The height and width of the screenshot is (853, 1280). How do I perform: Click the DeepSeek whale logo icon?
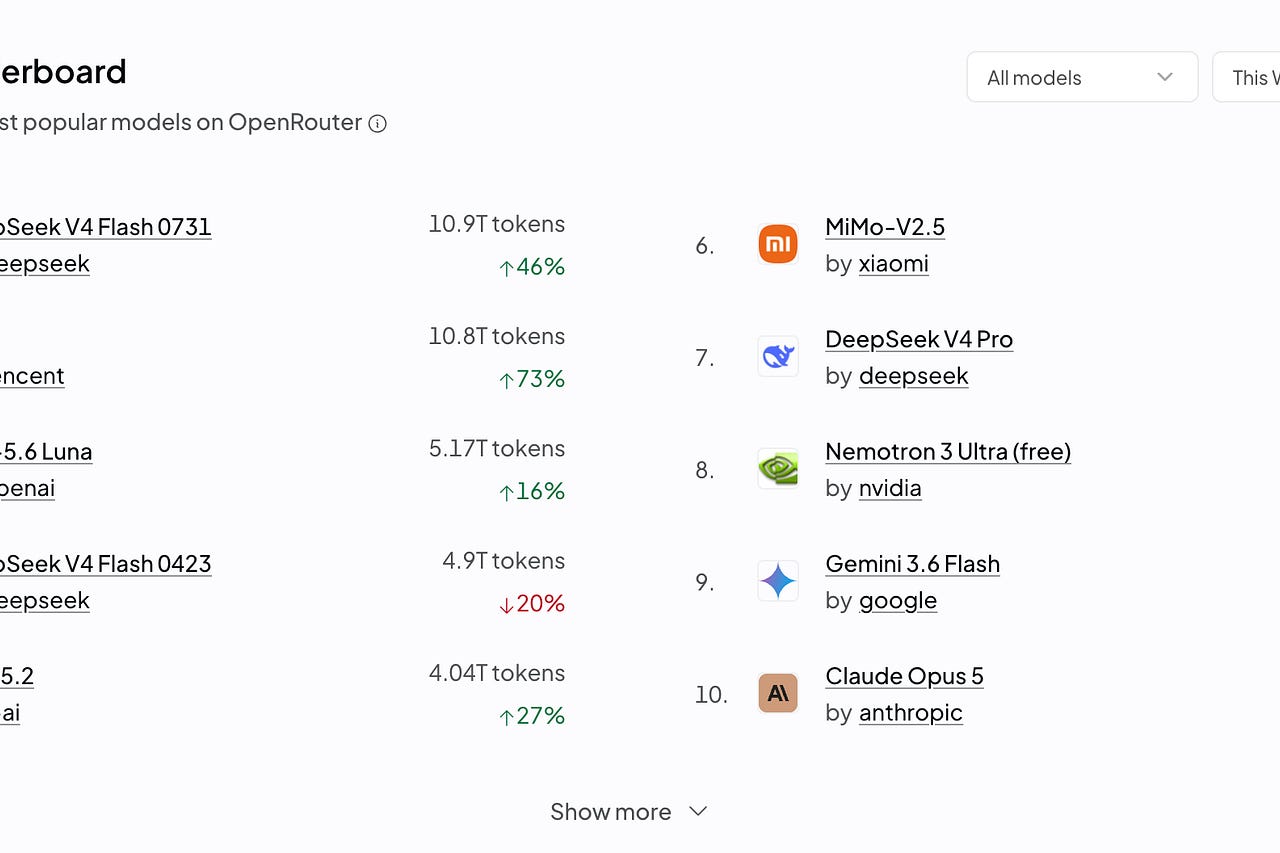(x=778, y=356)
